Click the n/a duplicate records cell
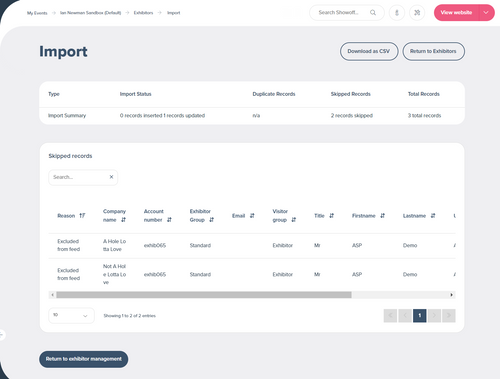Image resolution: width=500 pixels, height=379 pixels. 256,115
